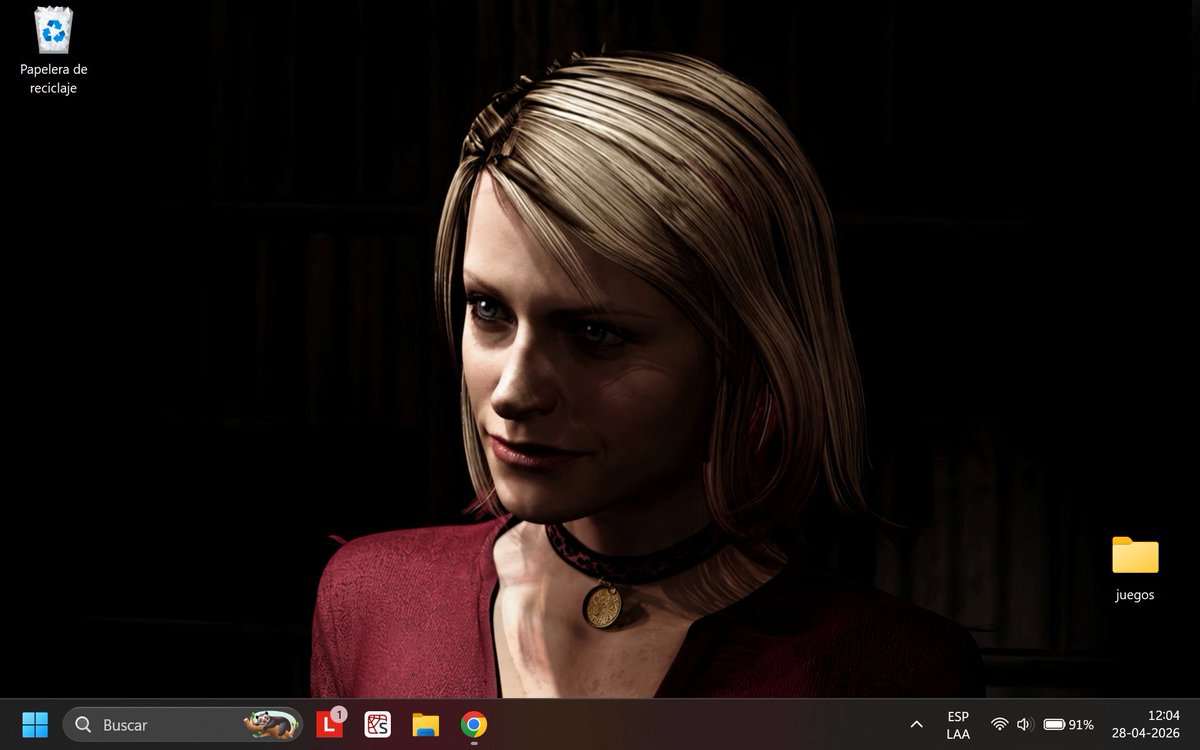
Task: Change the ESP LAA input language
Action: coord(958,725)
